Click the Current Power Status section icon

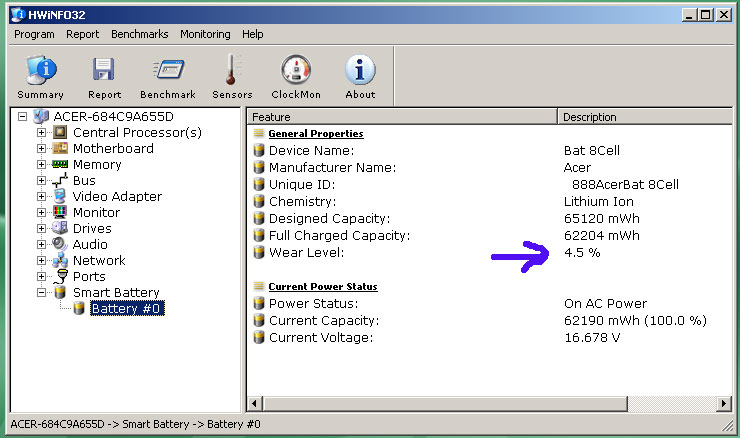pos(258,286)
